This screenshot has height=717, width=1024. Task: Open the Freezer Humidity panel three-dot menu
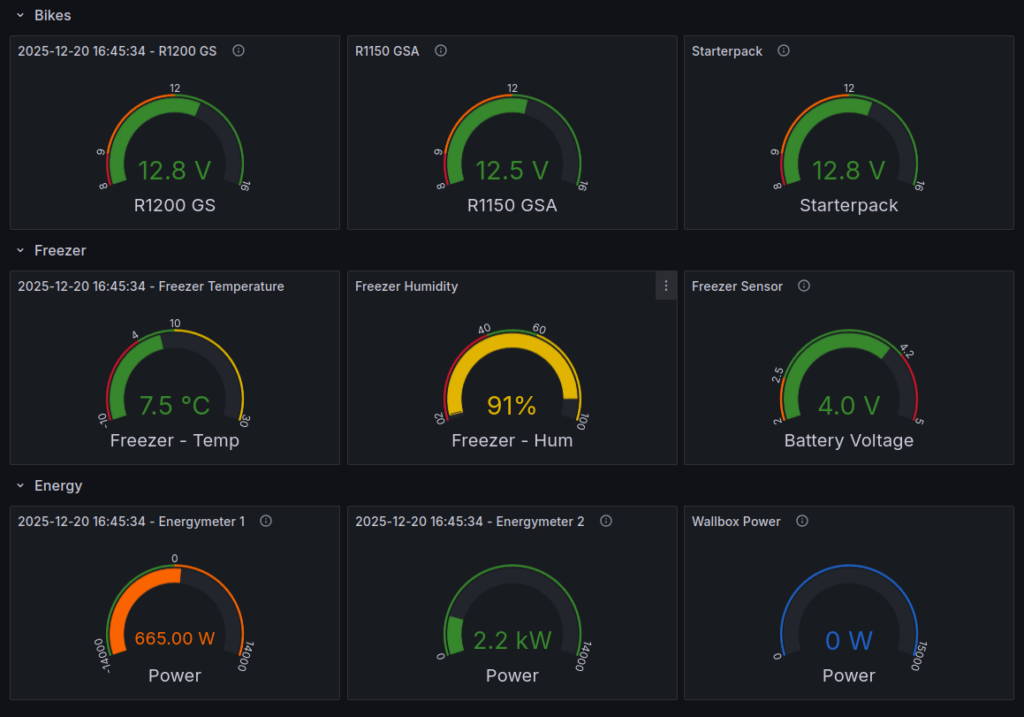(x=666, y=286)
